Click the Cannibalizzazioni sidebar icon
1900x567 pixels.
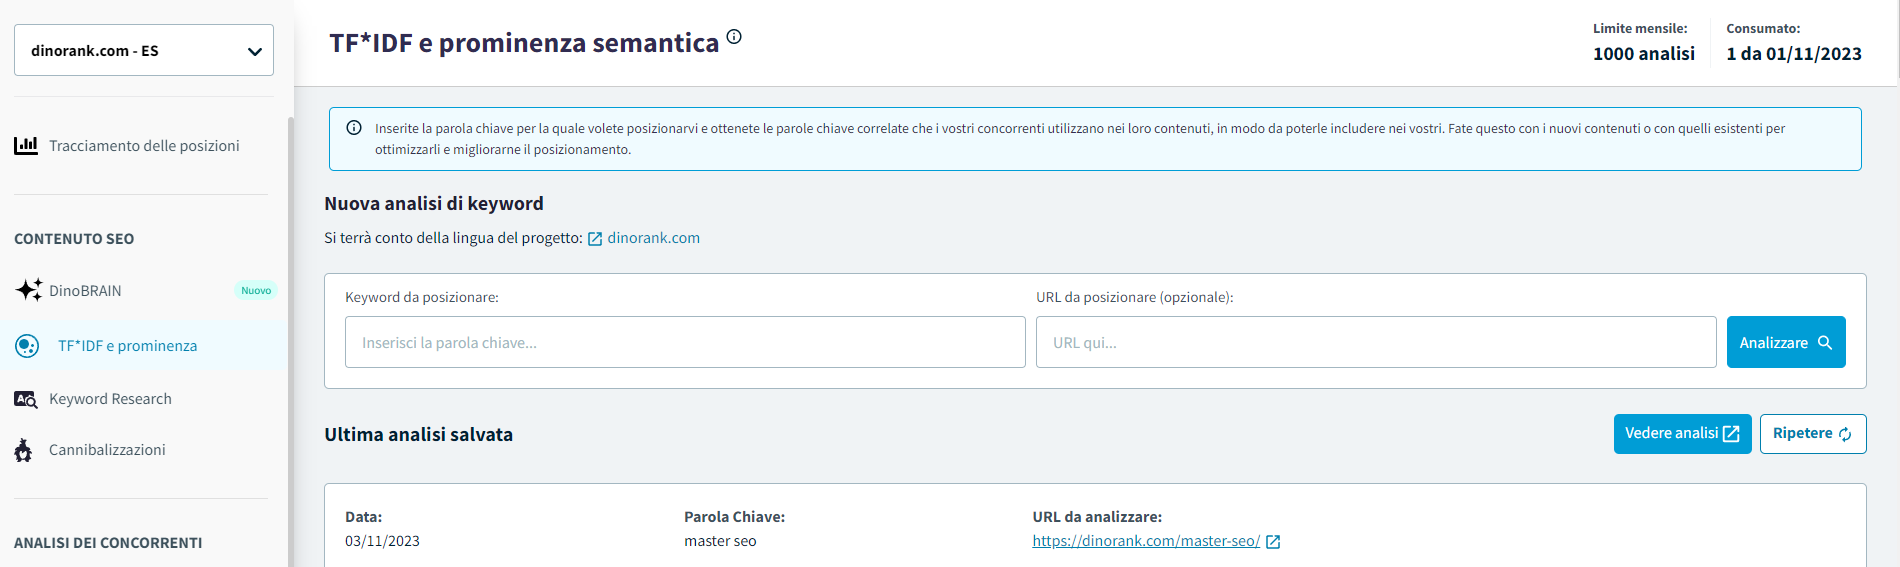24,450
